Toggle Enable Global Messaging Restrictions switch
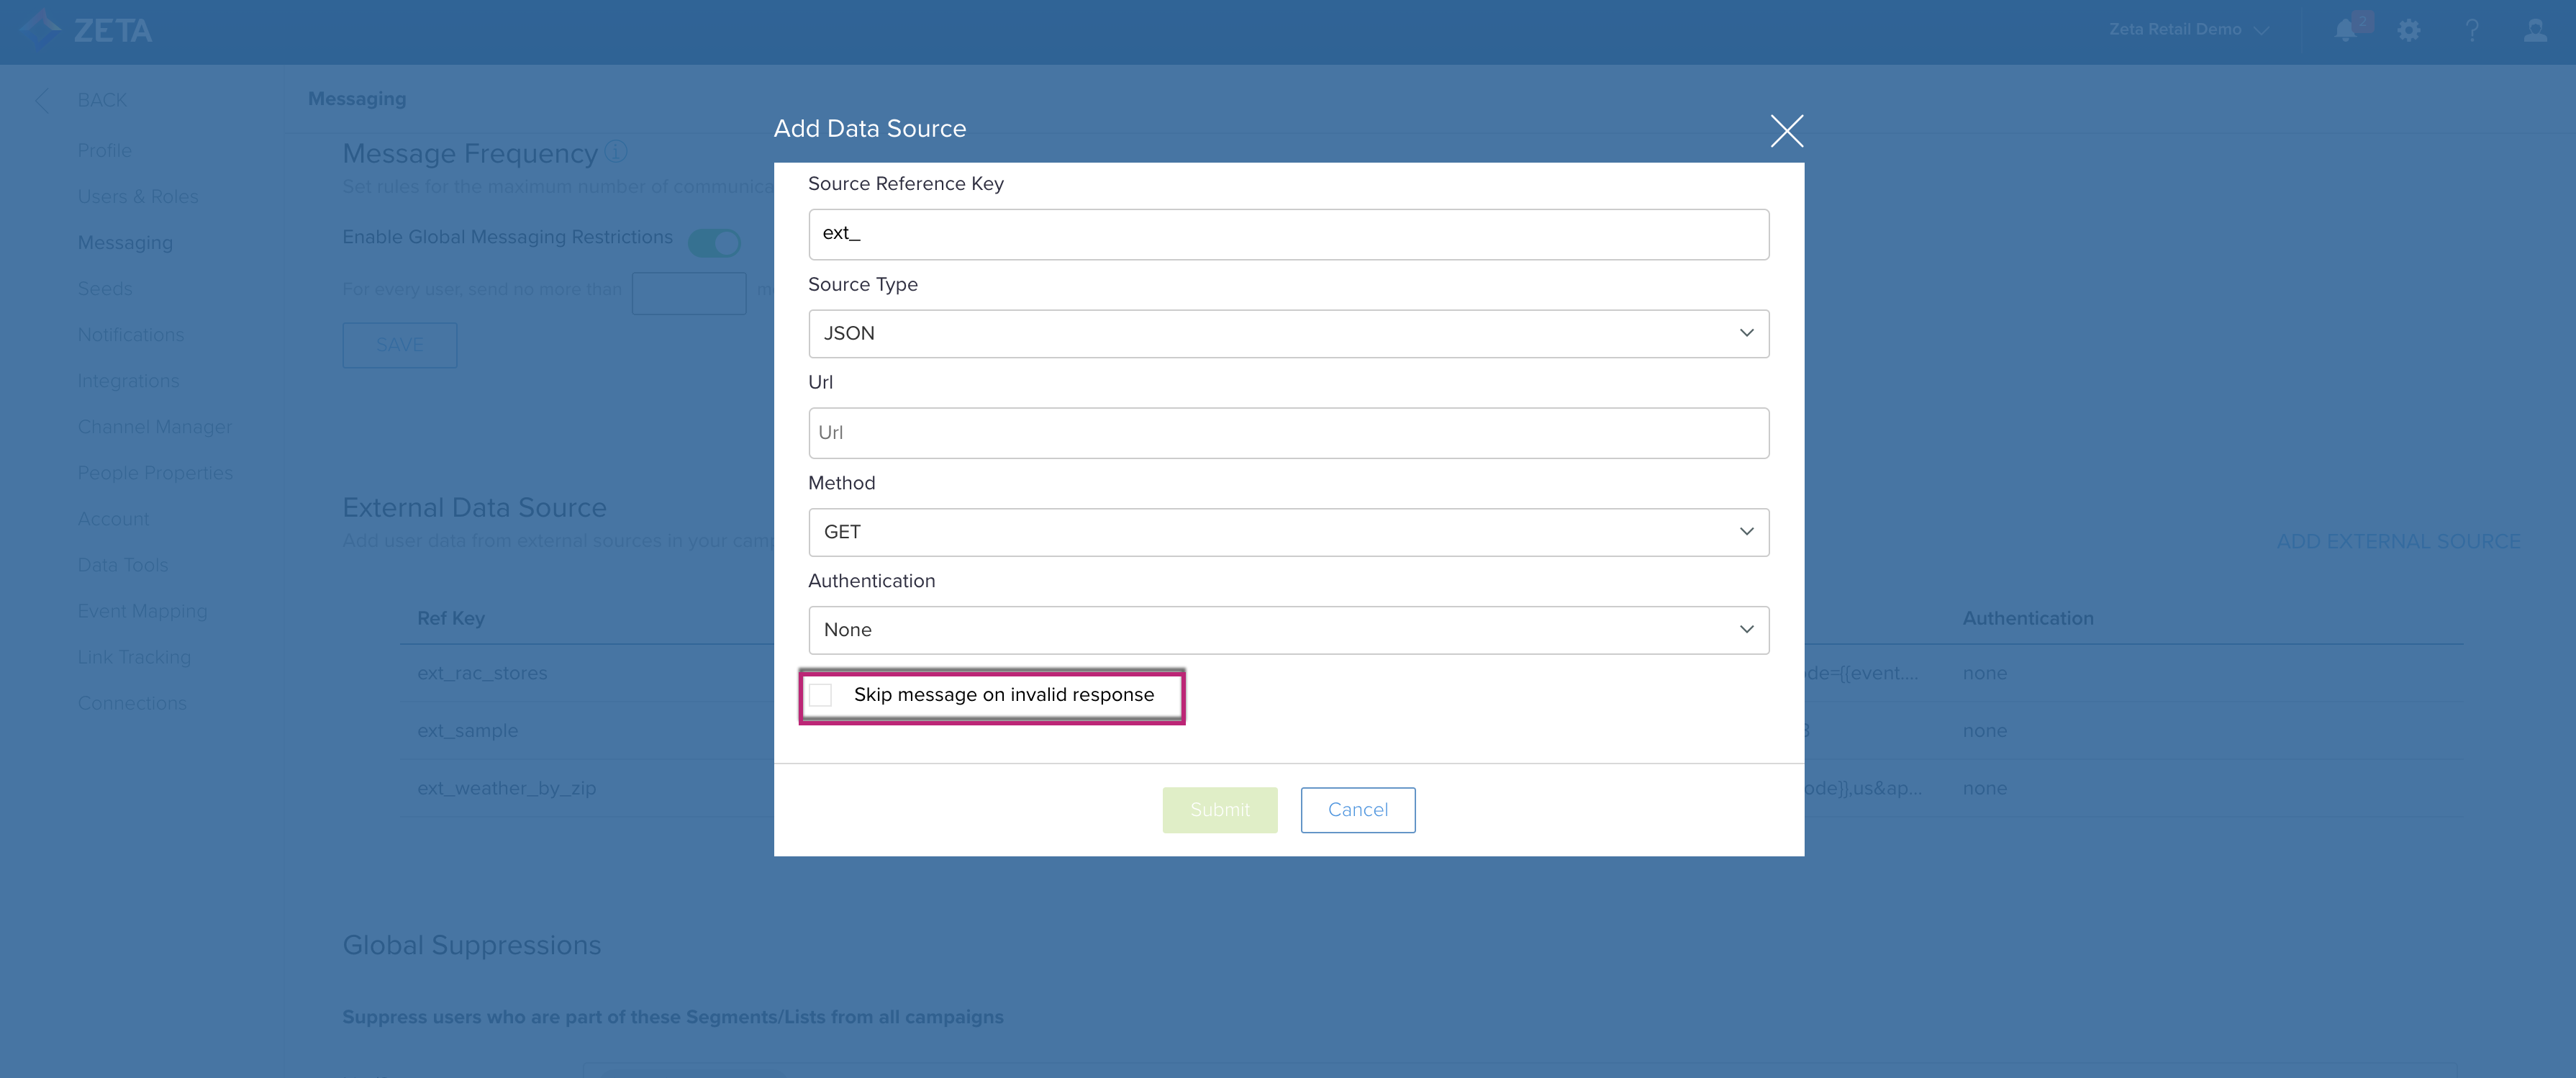The width and height of the screenshot is (2576, 1078). tap(714, 242)
